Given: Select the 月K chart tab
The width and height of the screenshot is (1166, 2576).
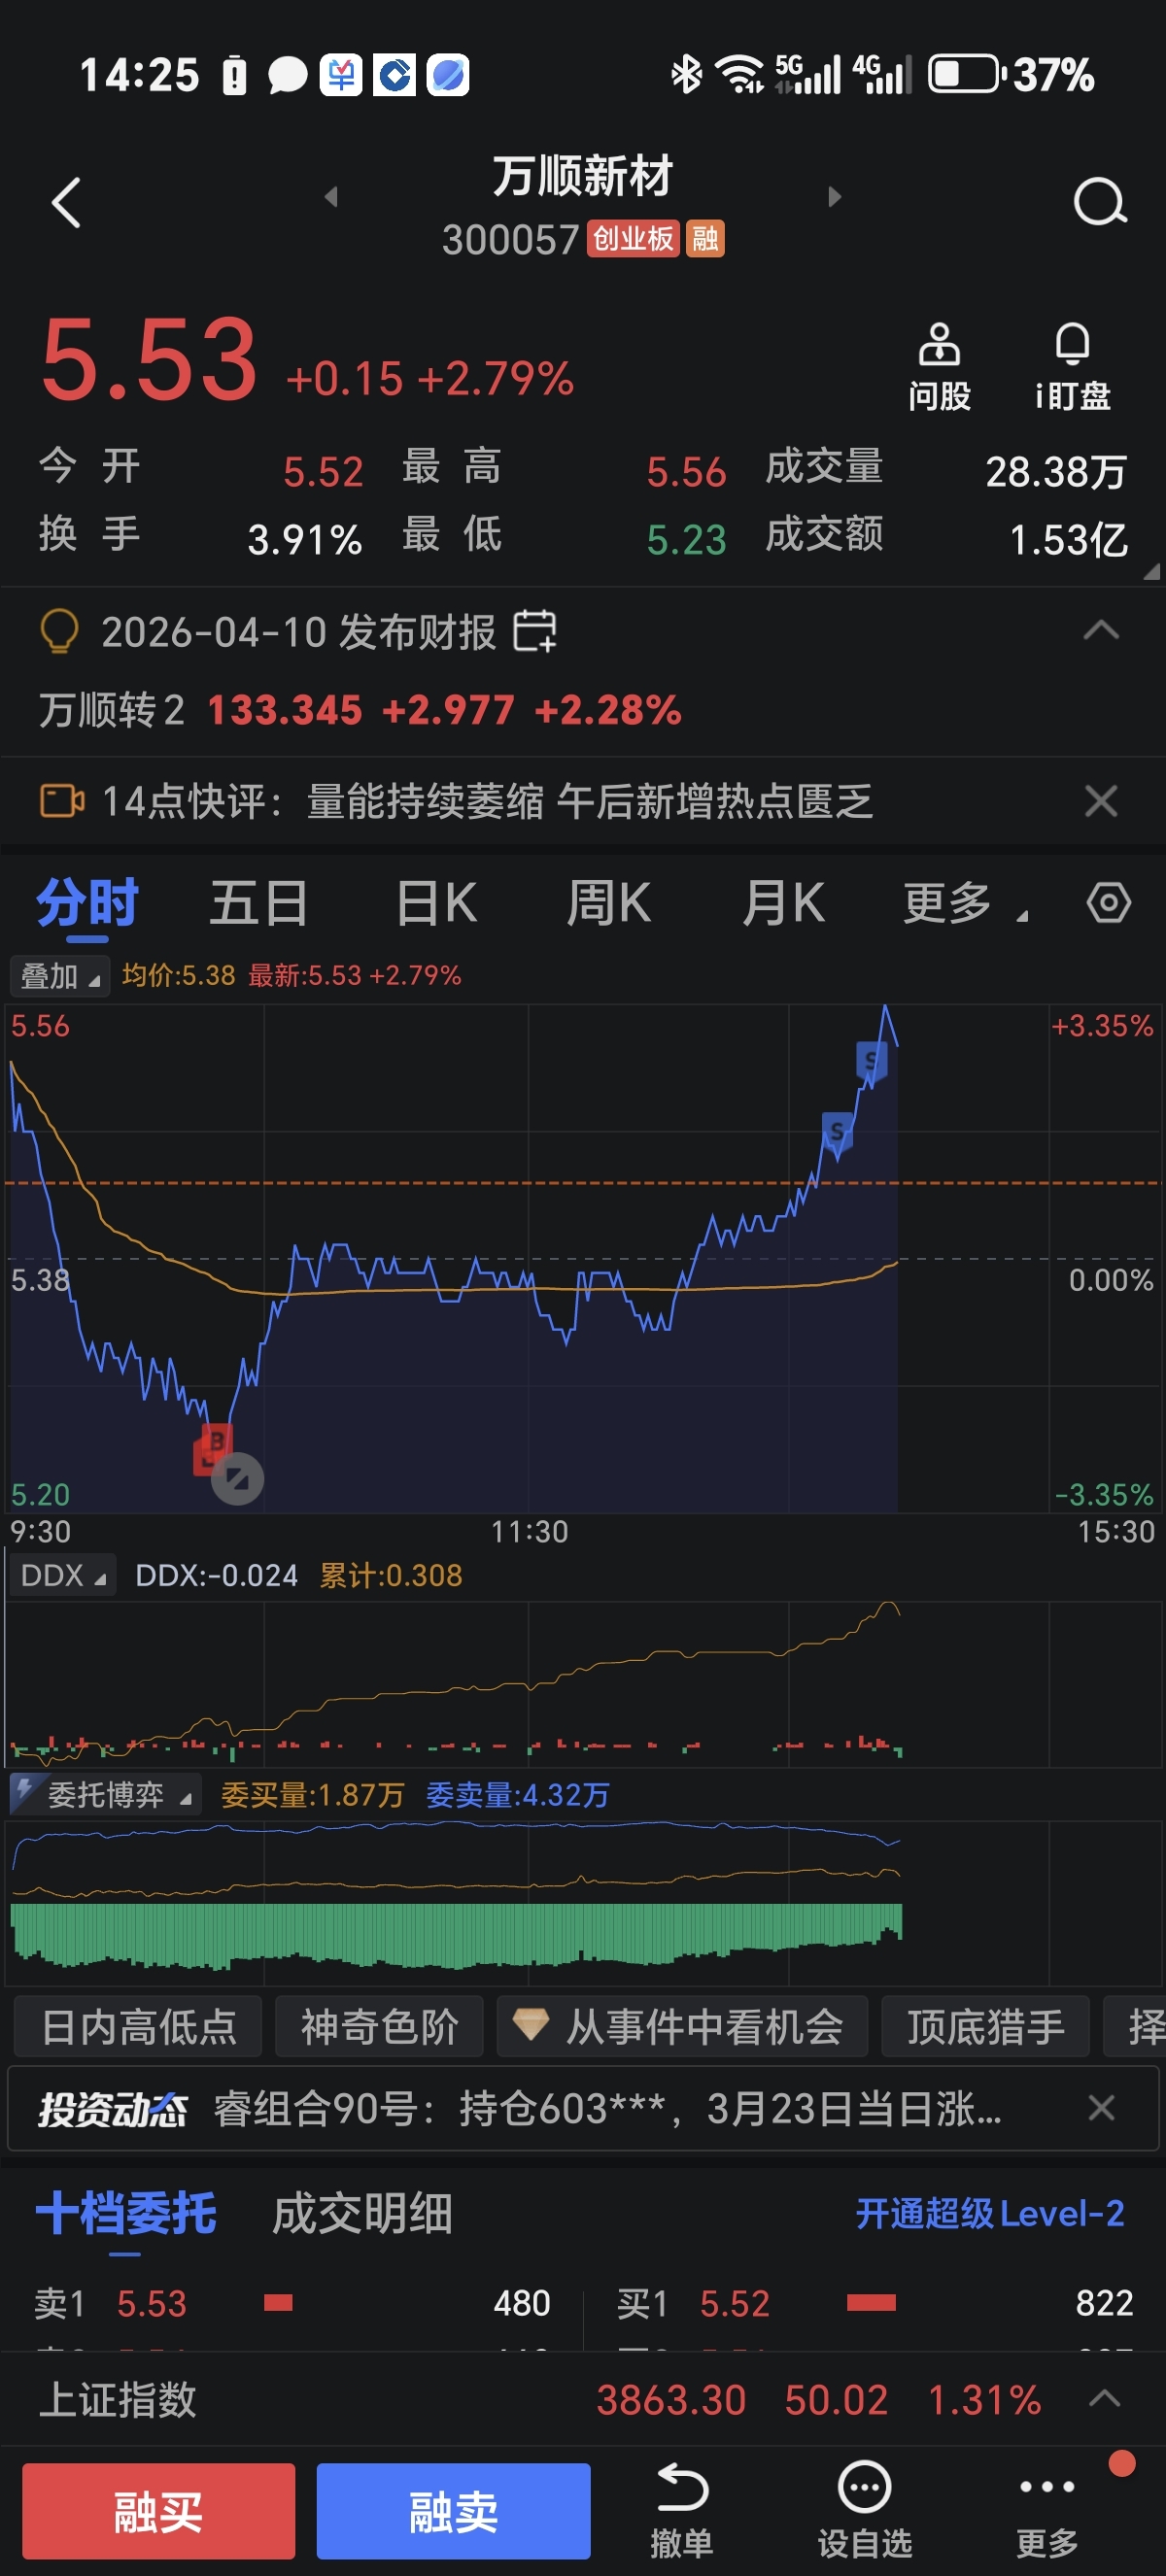Looking at the screenshot, I should [x=783, y=903].
